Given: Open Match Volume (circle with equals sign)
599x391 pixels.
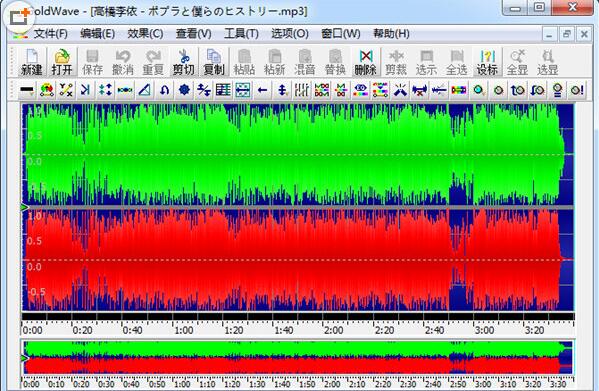Looking at the screenshot, I should 557,90.
